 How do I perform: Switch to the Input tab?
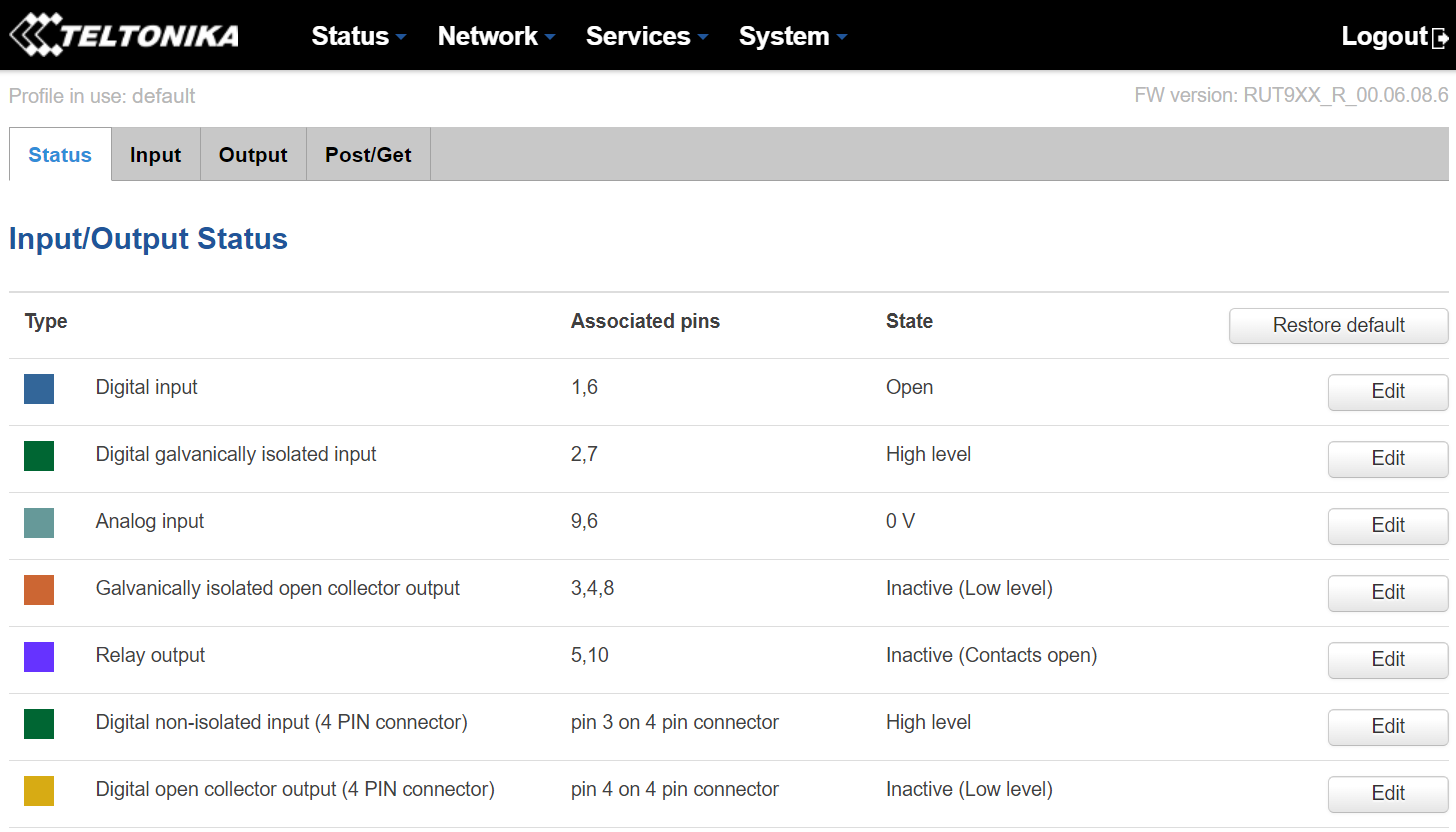[x=156, y=154]
